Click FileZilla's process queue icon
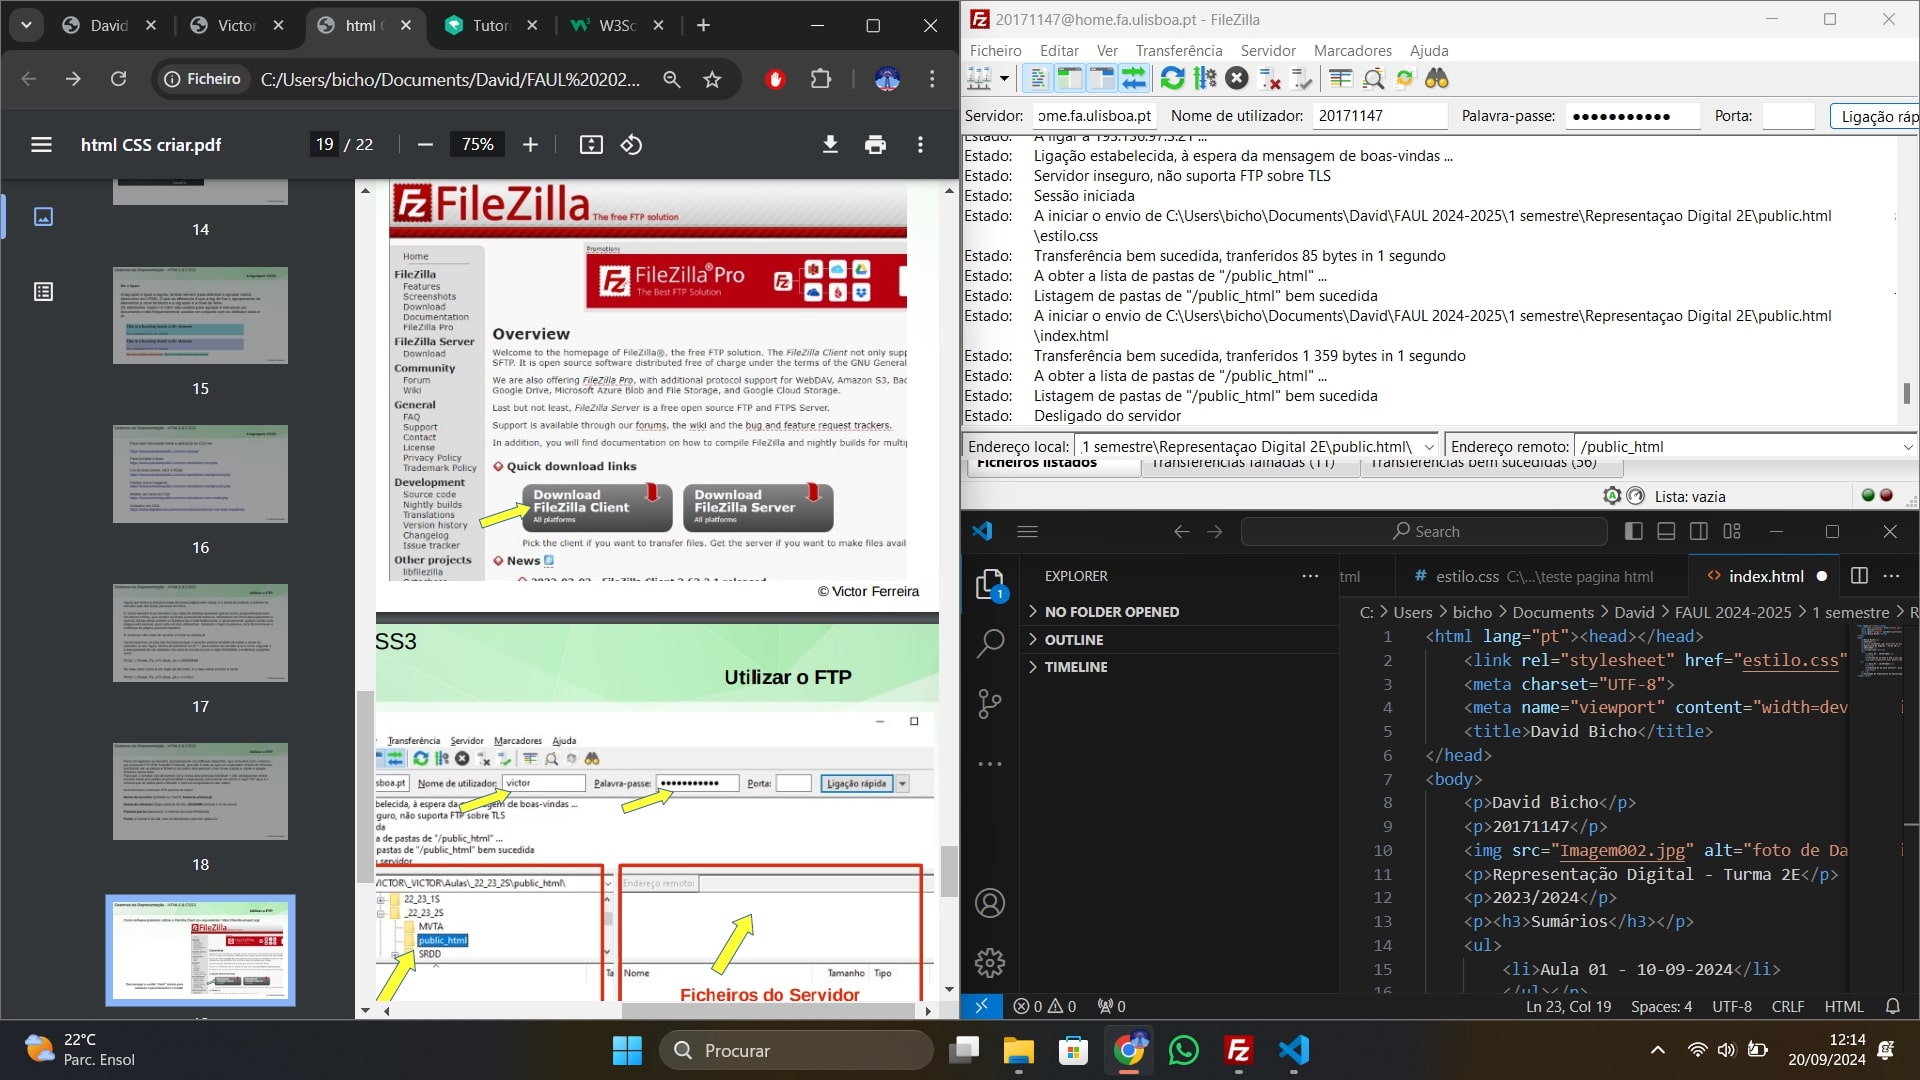Image resolution: width=1920 pixels, height=1080 pixels. click(1205, 78)
